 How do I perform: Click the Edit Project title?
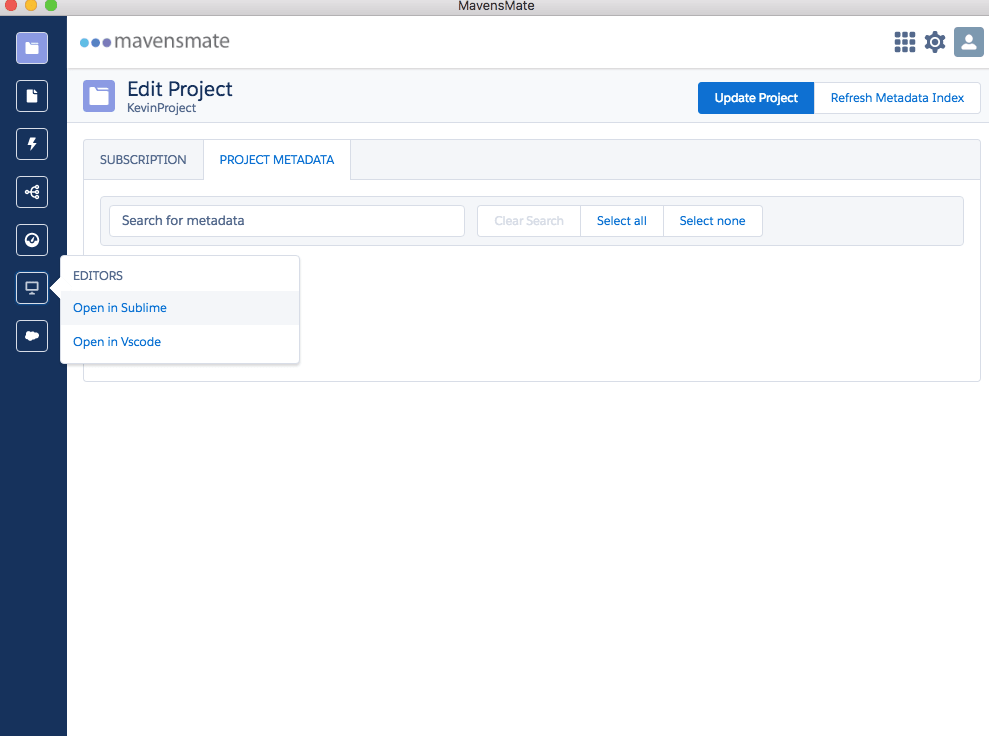click(x=180, y=89)
